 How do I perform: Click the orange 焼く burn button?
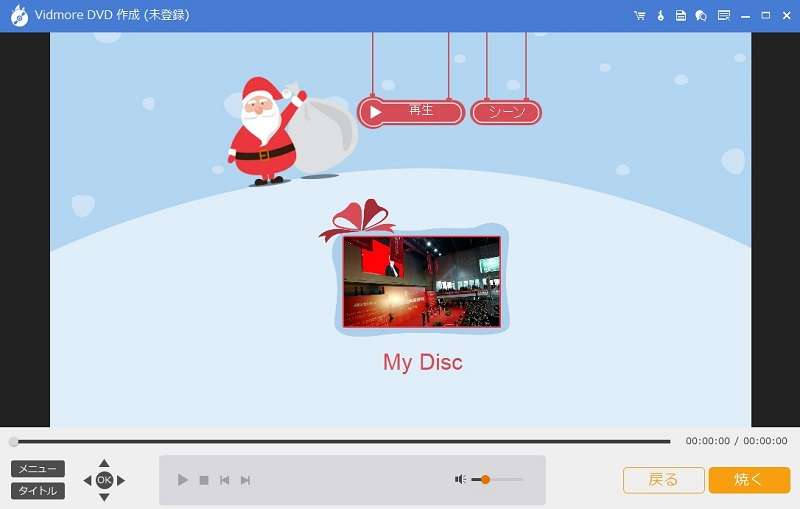point(749,480)
